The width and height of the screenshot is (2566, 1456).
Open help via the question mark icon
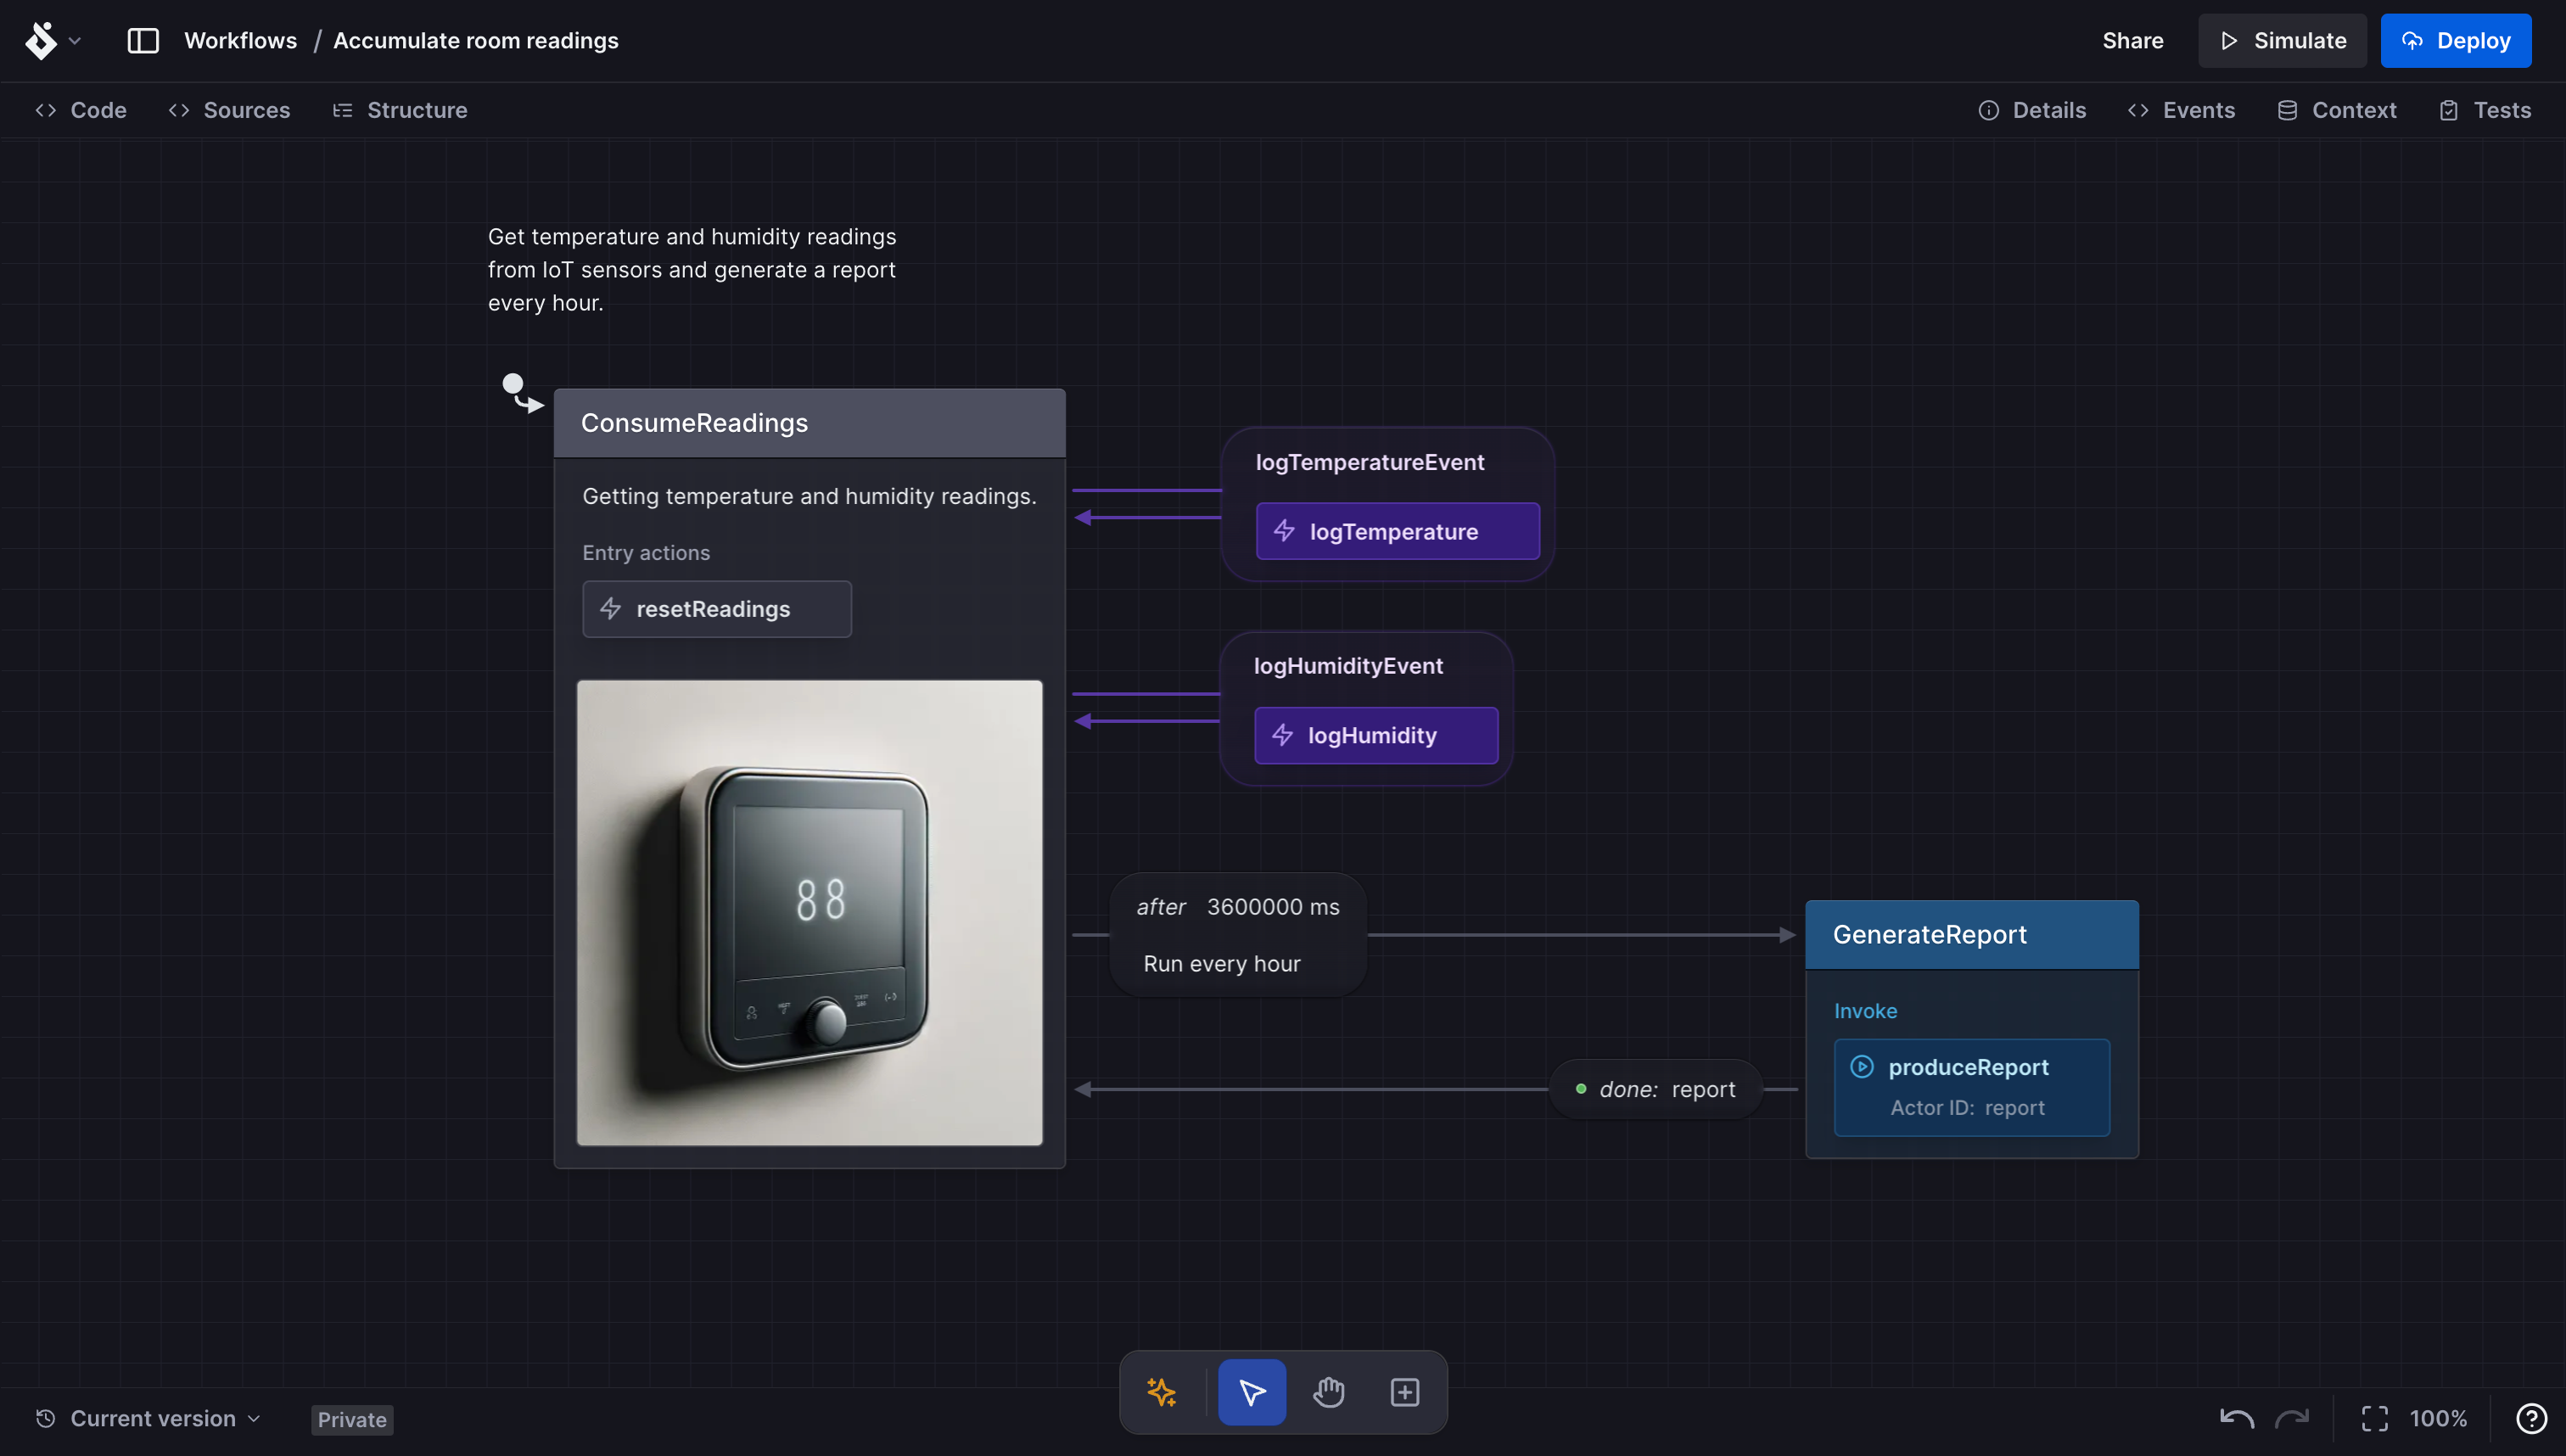point(2530,1417)
